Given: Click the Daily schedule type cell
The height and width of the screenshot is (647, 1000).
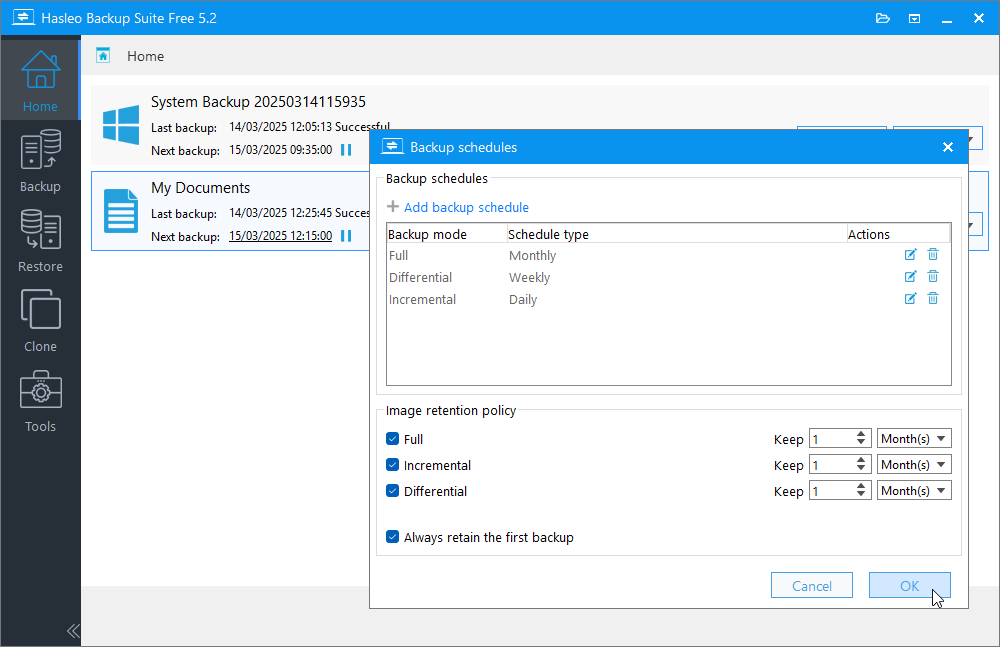Looking at the screenshot, I should click(x=523, y=299).
